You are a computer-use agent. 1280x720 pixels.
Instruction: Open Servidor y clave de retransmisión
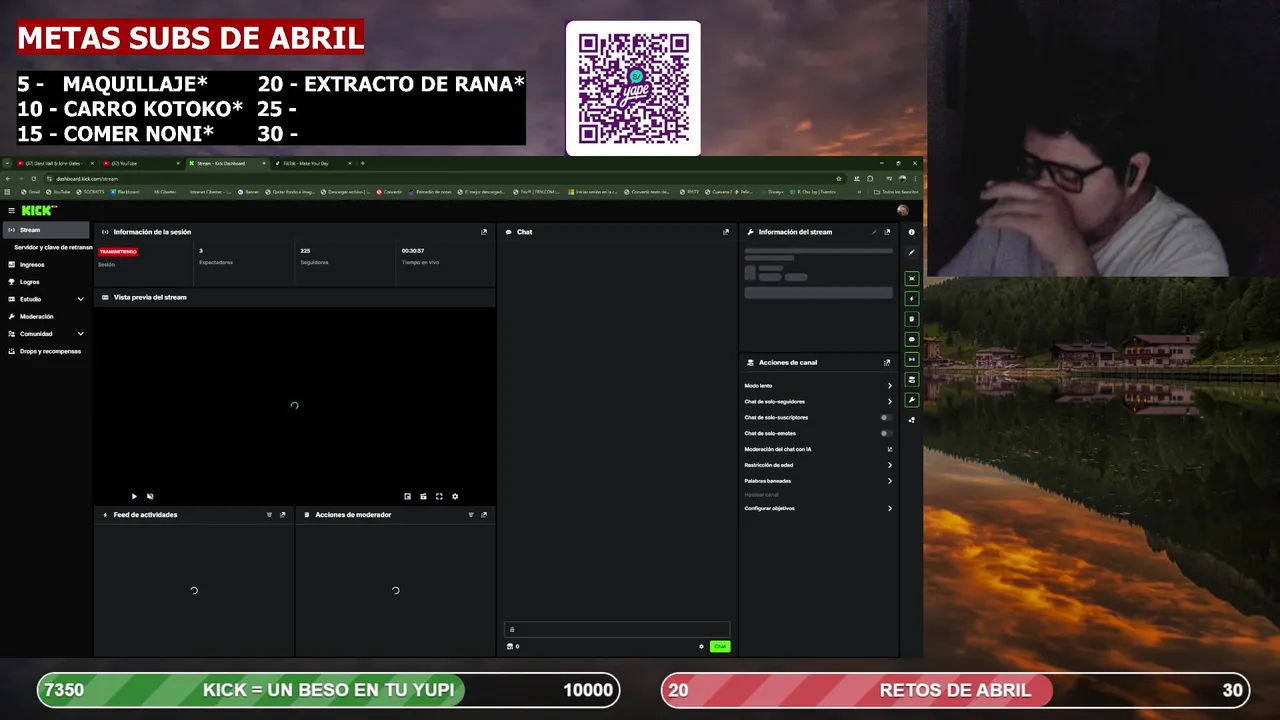coord(52,247)
